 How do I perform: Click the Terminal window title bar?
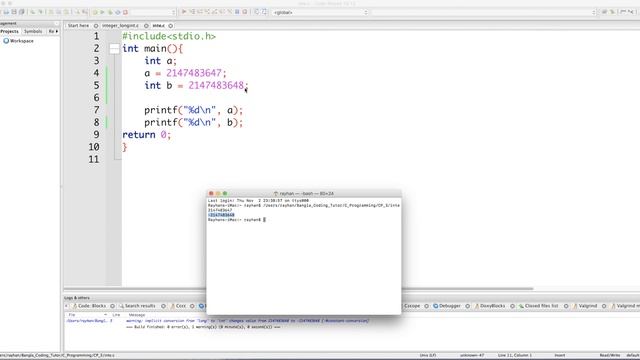point(304,193)
